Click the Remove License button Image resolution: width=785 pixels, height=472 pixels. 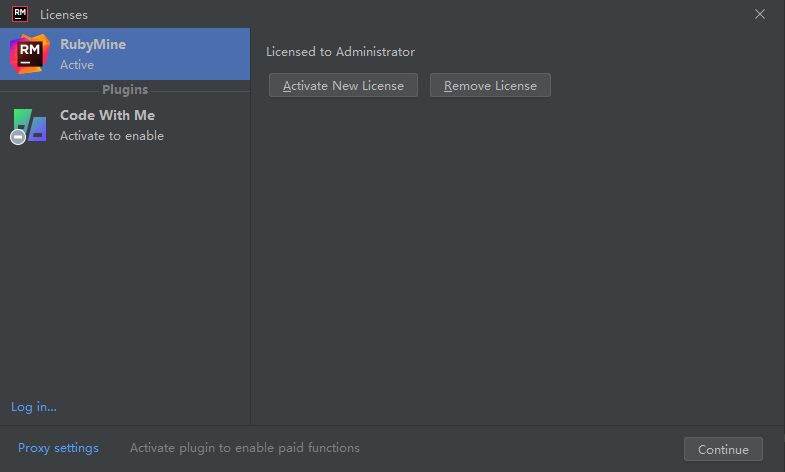tap(490, 85)
